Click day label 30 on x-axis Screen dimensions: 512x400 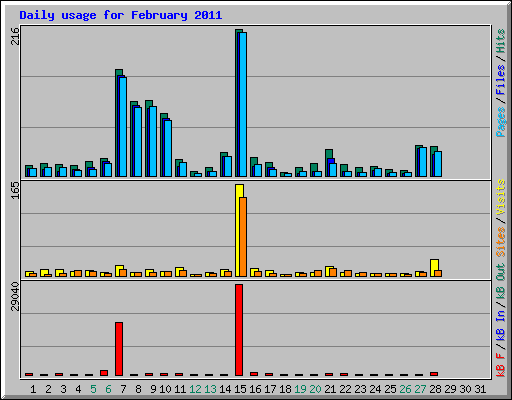click(x=465, y=389)
